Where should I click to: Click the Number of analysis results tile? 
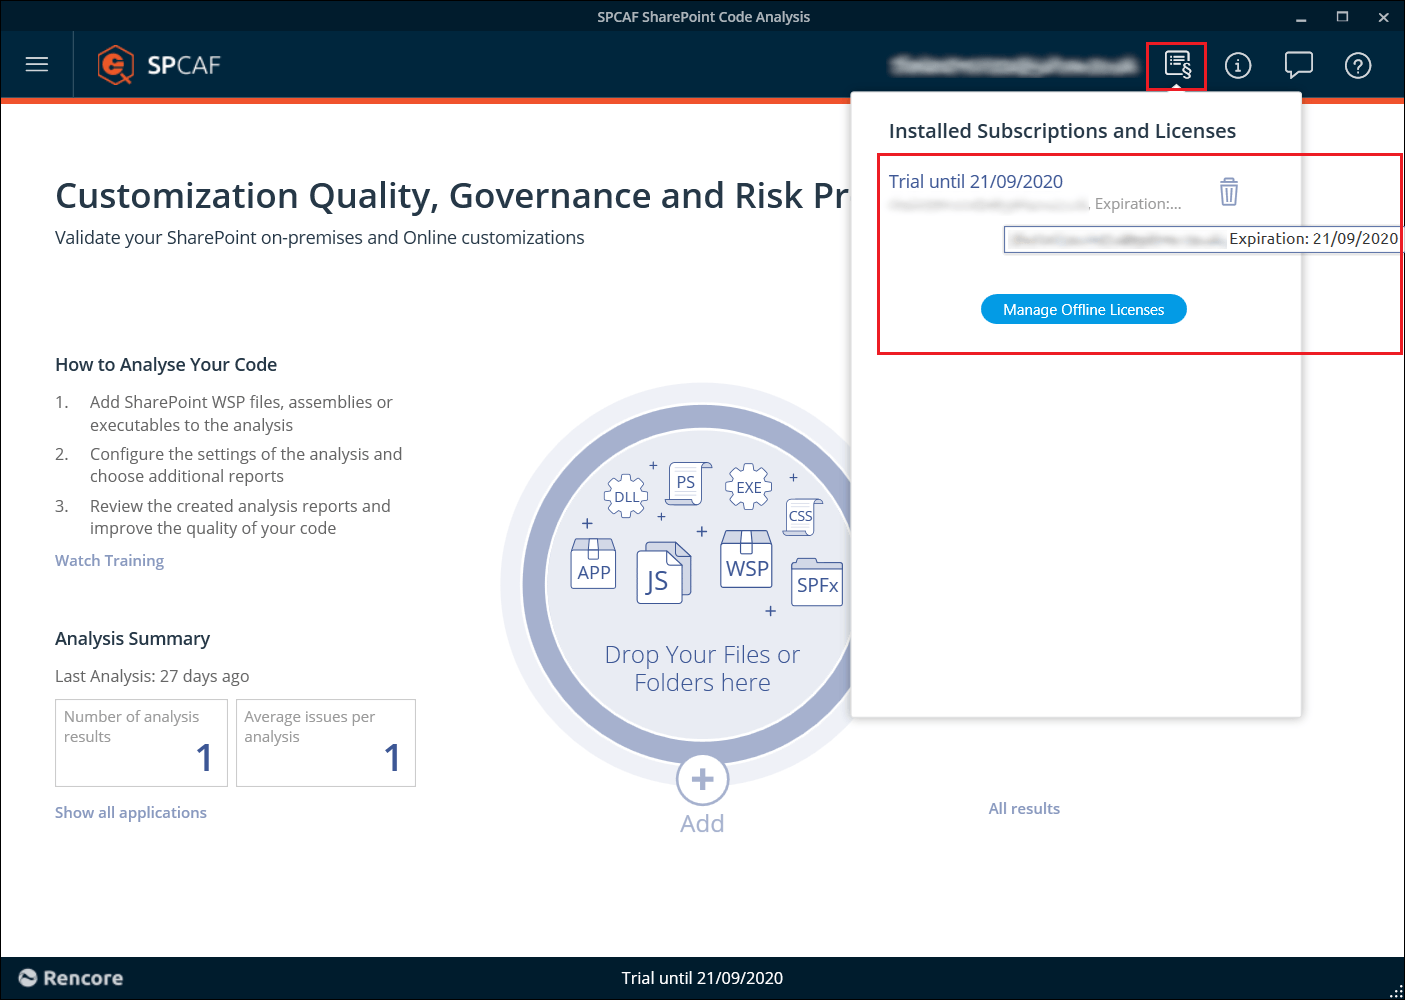[141, 743]
